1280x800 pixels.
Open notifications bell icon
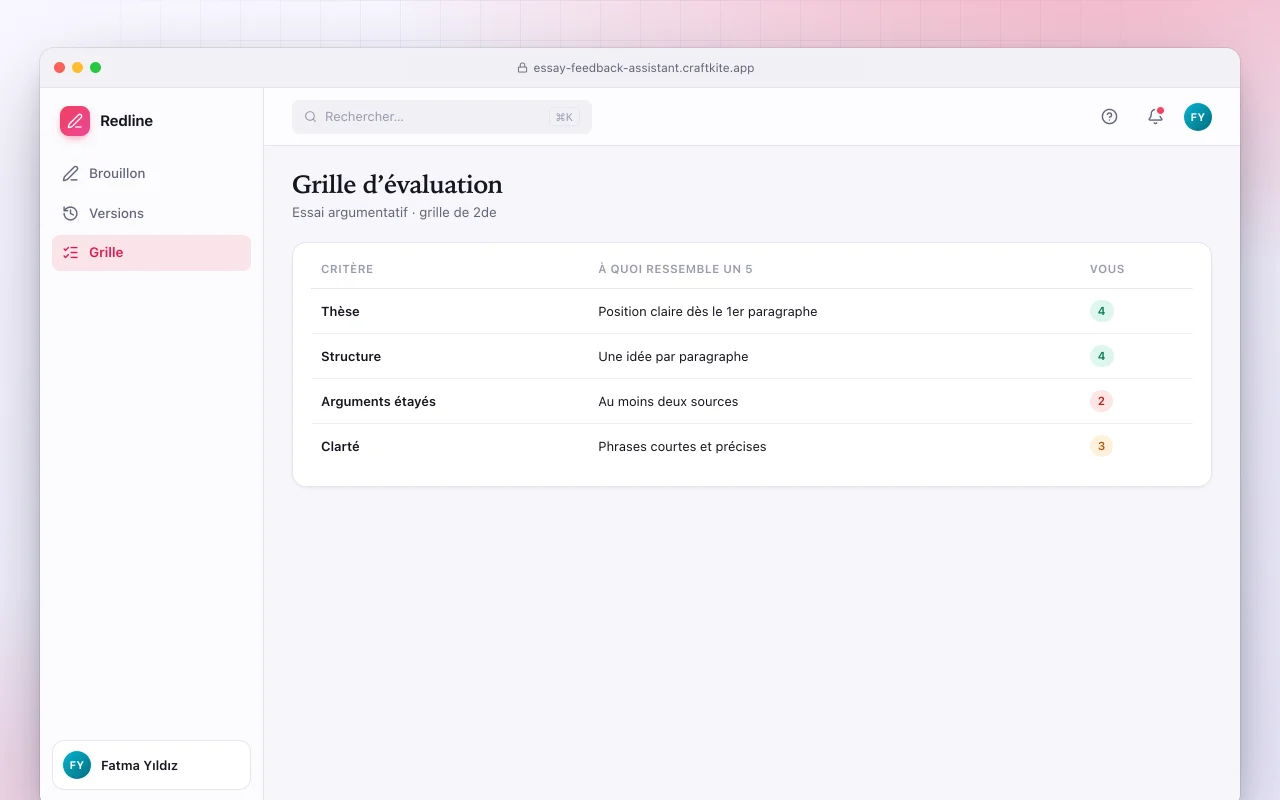[1155, 117]
